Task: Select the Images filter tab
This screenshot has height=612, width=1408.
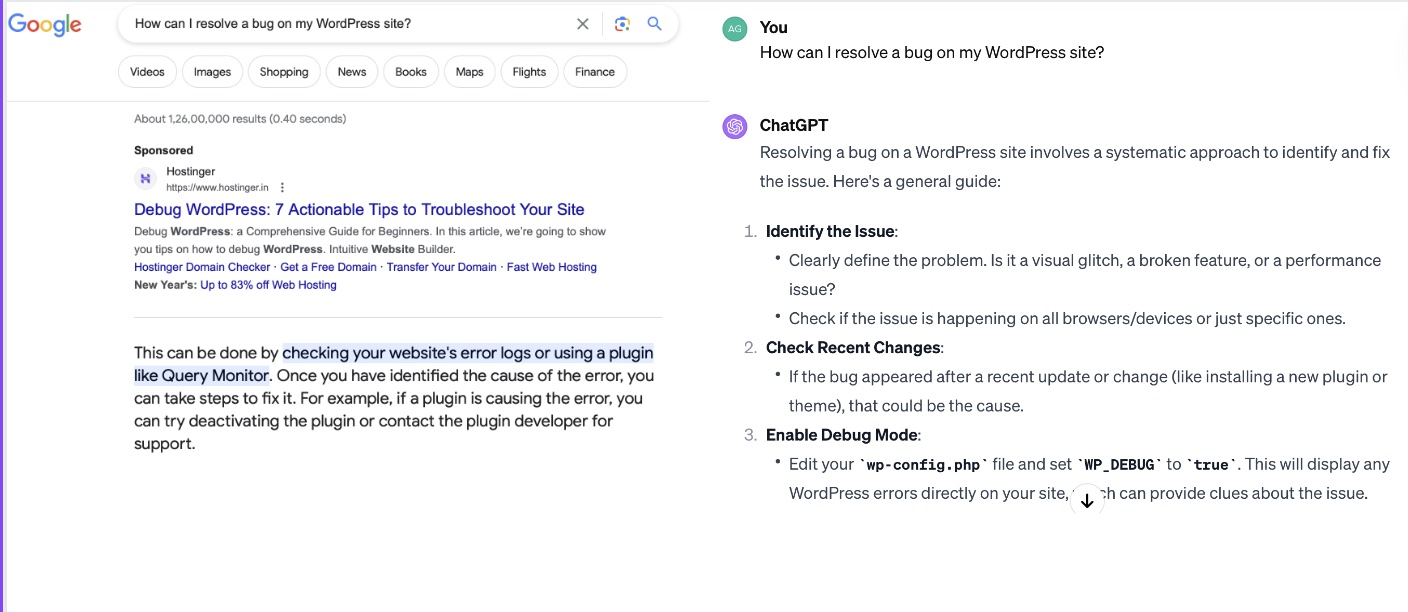Action: pyautogui.click(x=212, y=72)
